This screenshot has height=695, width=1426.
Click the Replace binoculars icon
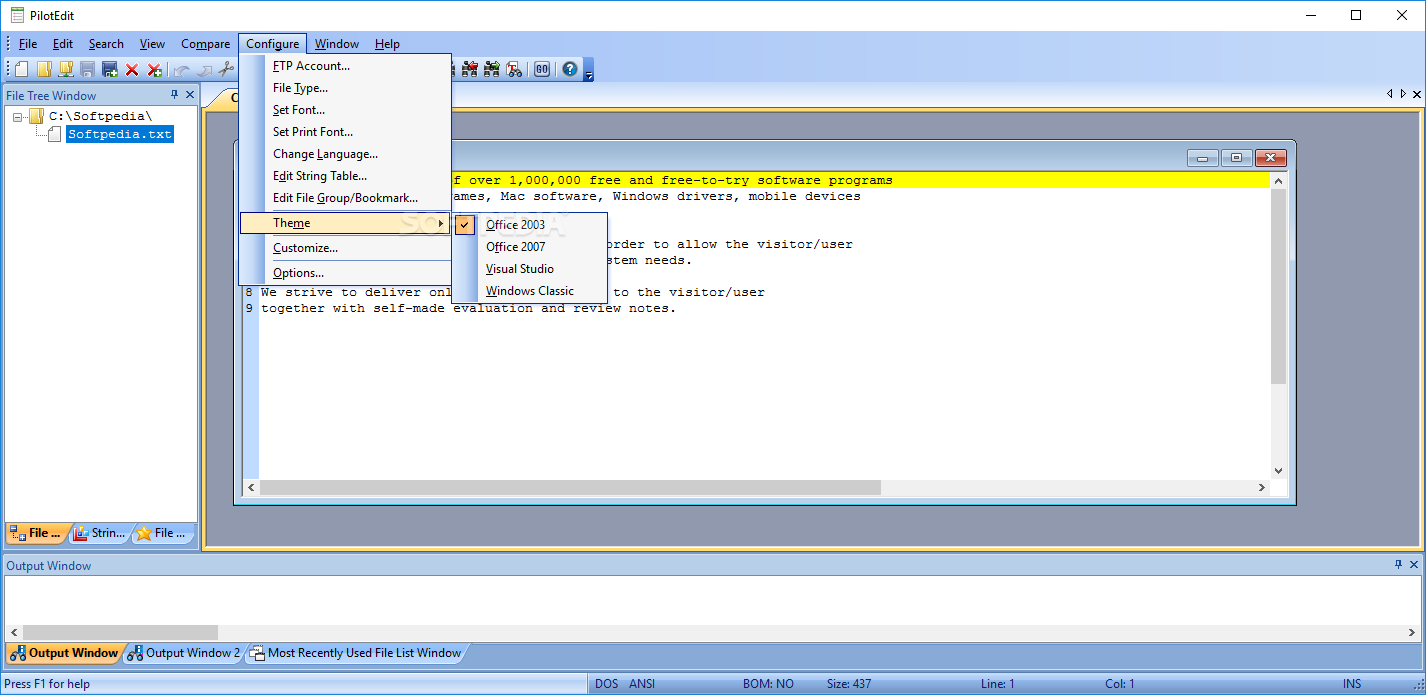click(x=514, y=69)
